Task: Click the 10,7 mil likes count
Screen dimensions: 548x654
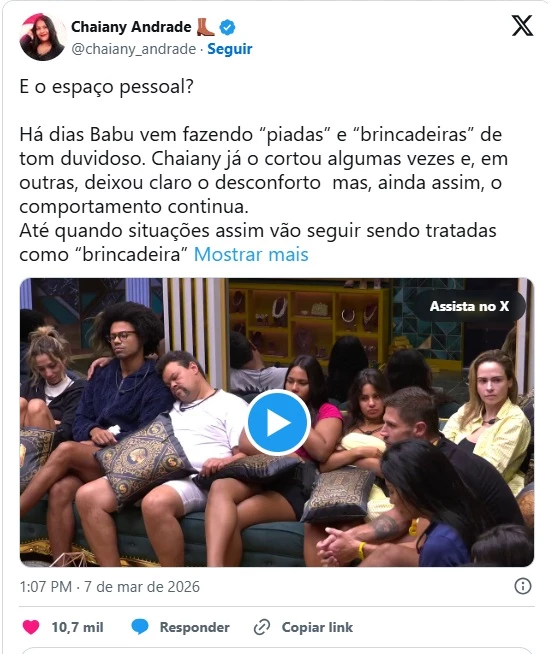Action: [x=78, y=627]
